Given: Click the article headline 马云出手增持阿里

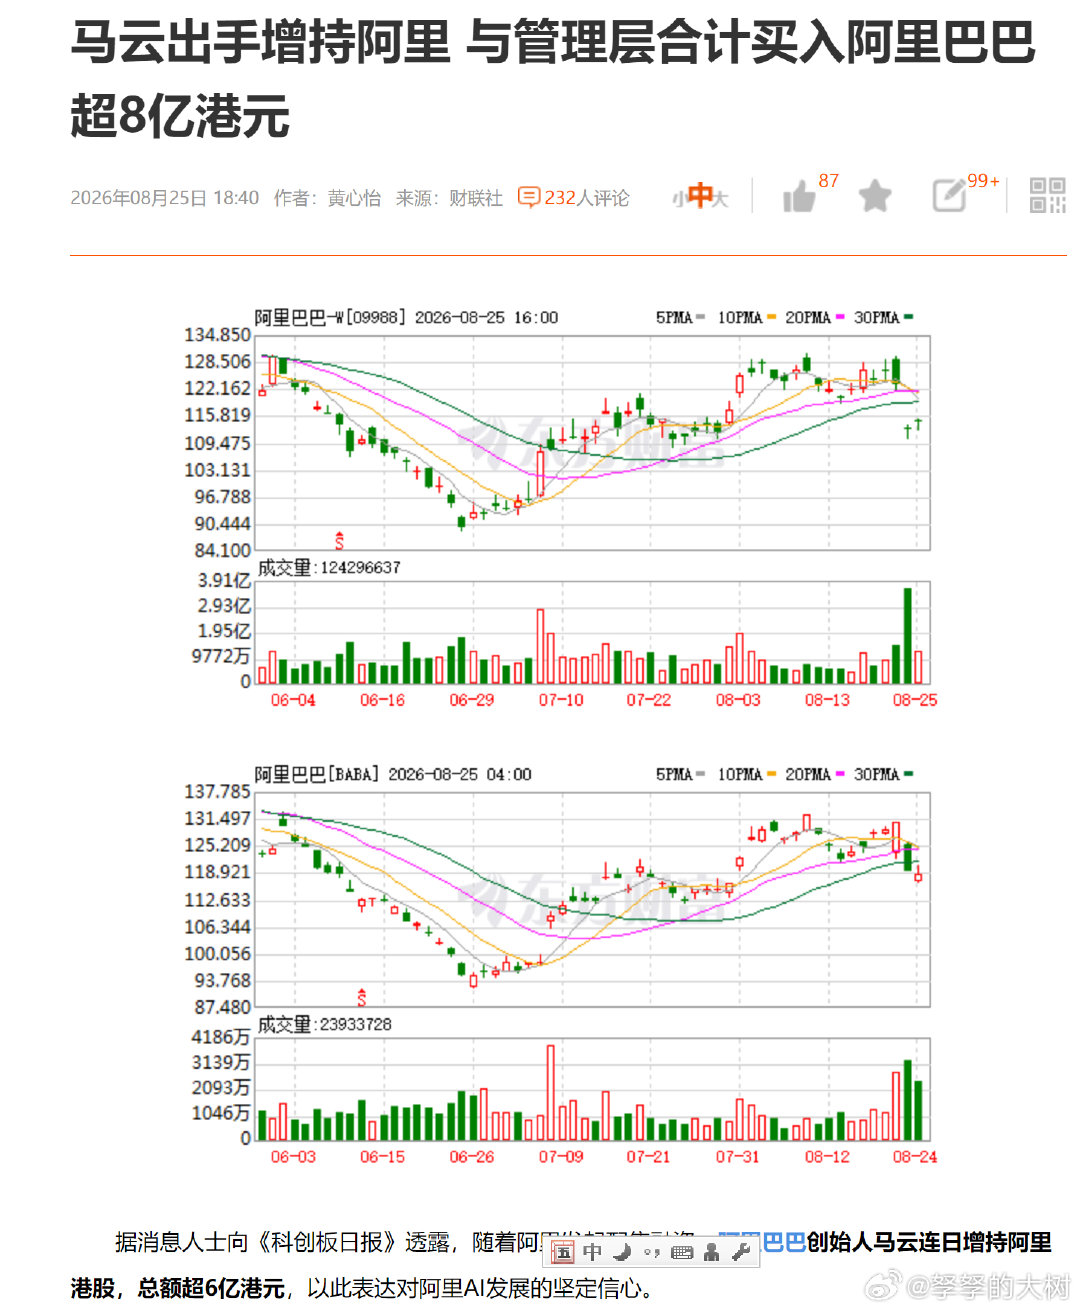Looking at the screenshot, I should (260, 43).
